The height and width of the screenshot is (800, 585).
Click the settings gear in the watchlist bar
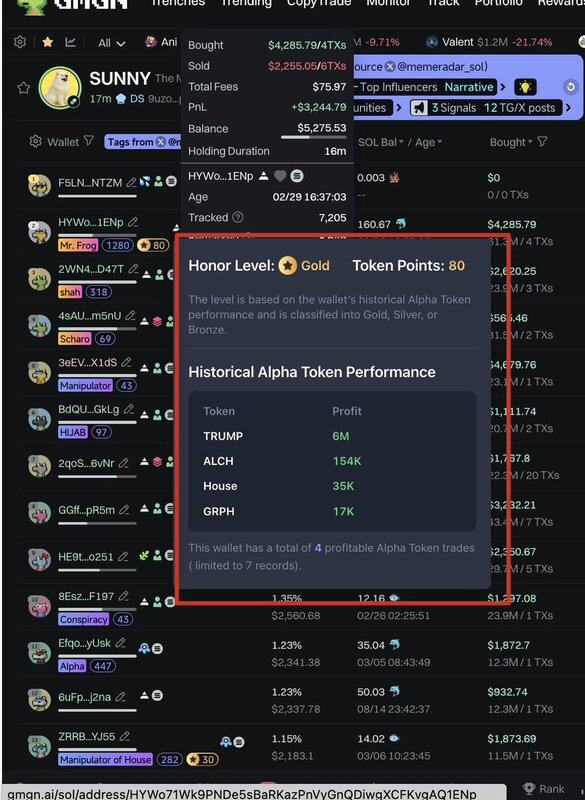point(20,42)
